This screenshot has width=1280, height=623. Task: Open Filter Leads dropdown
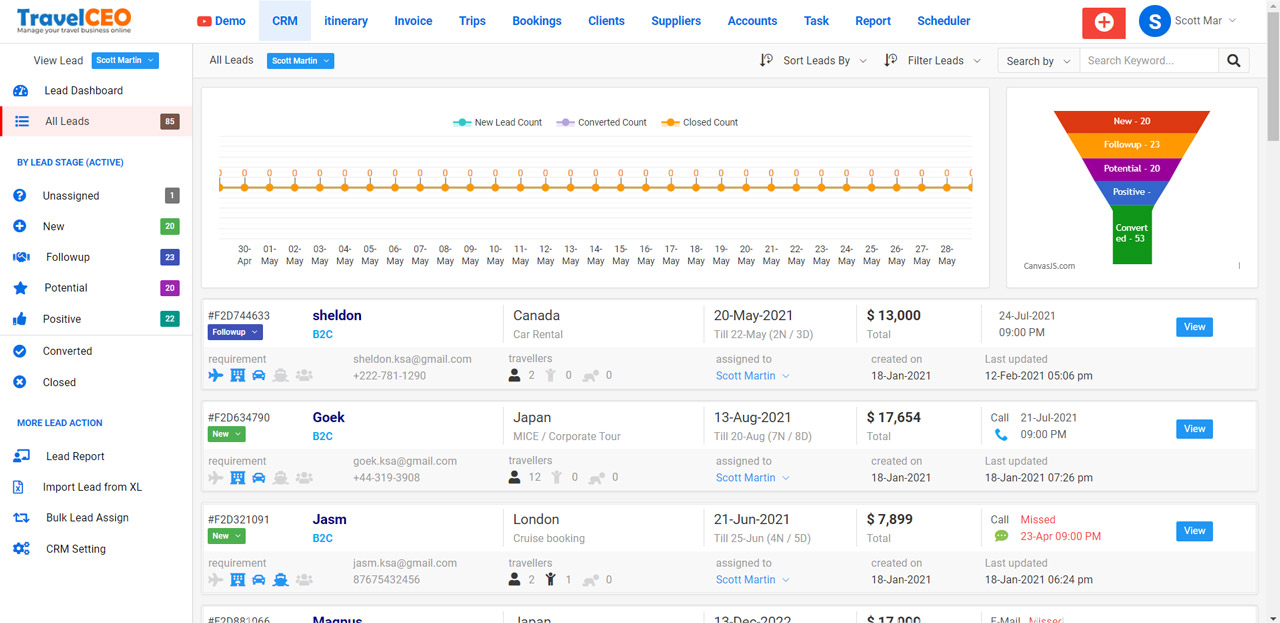pyautogui.click(x=933, y=61)
